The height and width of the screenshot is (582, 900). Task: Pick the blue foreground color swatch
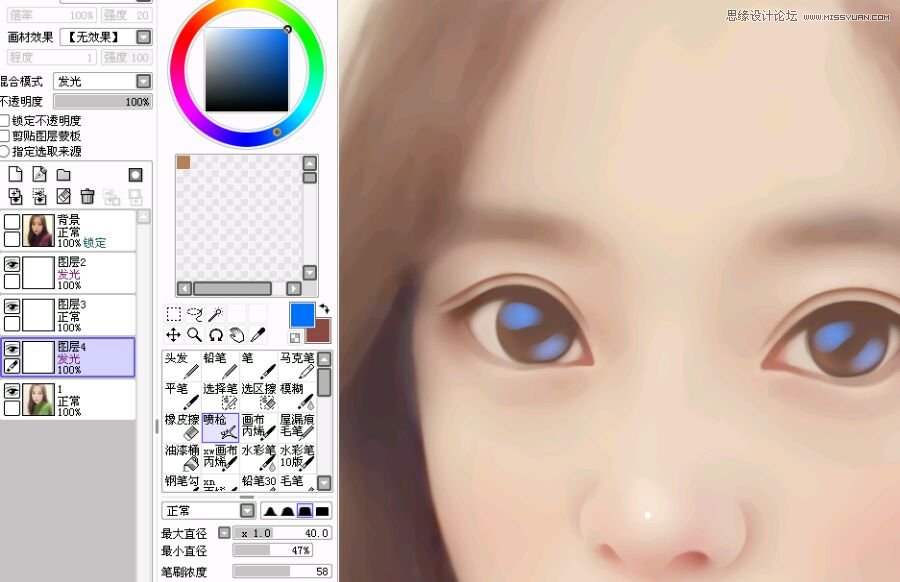click(302, 315)
